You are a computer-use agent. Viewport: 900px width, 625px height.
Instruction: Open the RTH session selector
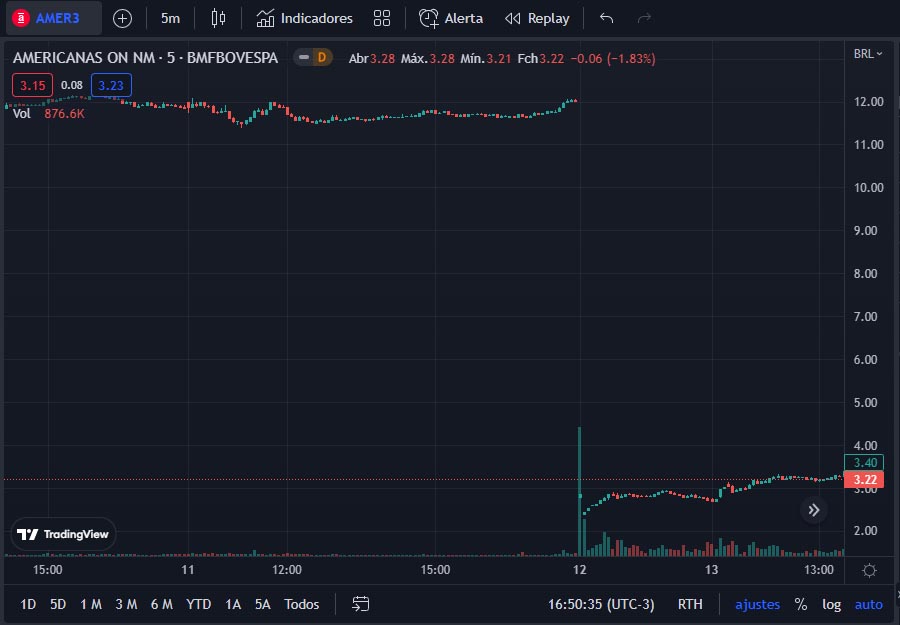pyautogui.click(x=690, y=604)
